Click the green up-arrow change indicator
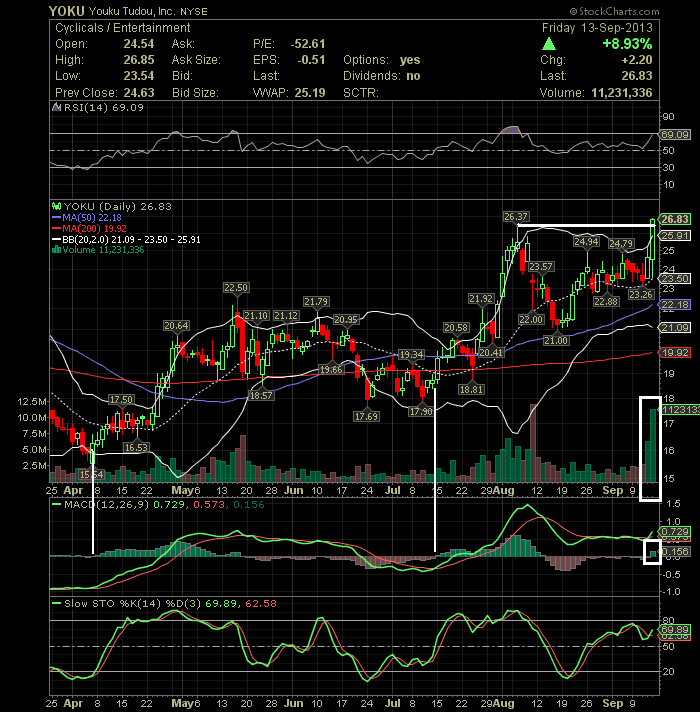 (x=549, y=44)
